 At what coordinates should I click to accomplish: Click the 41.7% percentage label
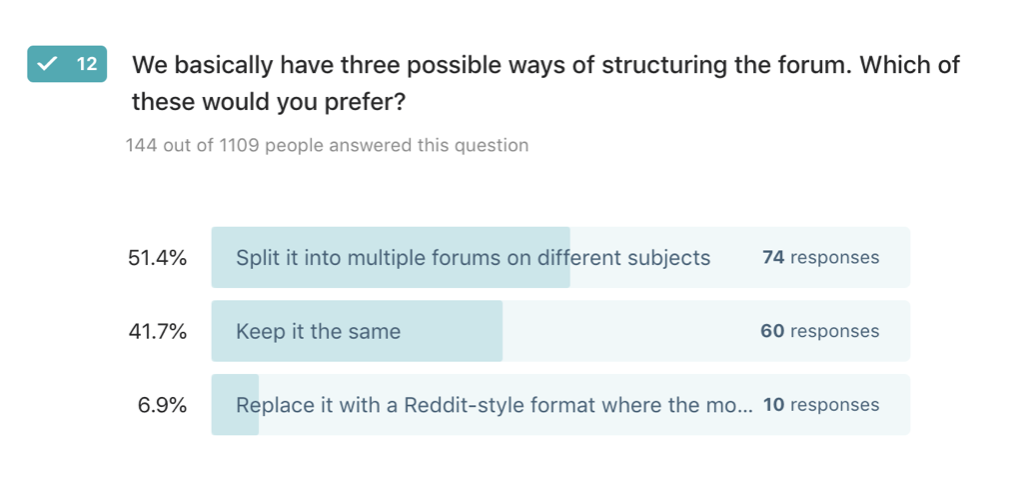coord(157,332)
